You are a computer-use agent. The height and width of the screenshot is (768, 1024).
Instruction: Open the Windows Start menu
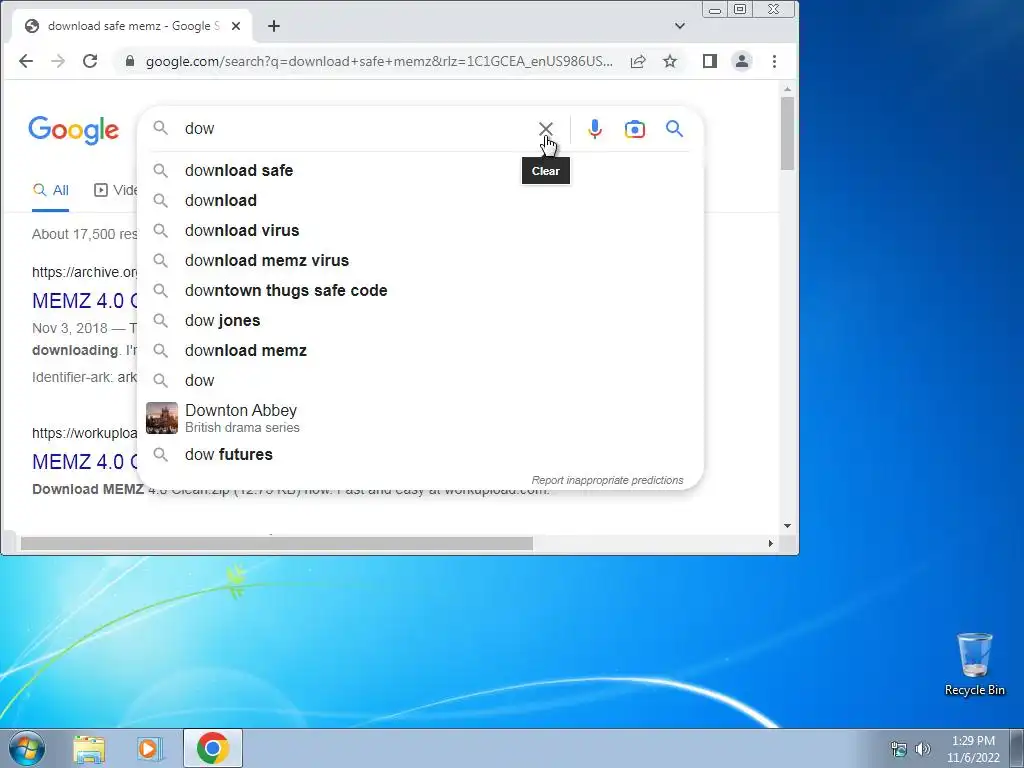point(26,748)
